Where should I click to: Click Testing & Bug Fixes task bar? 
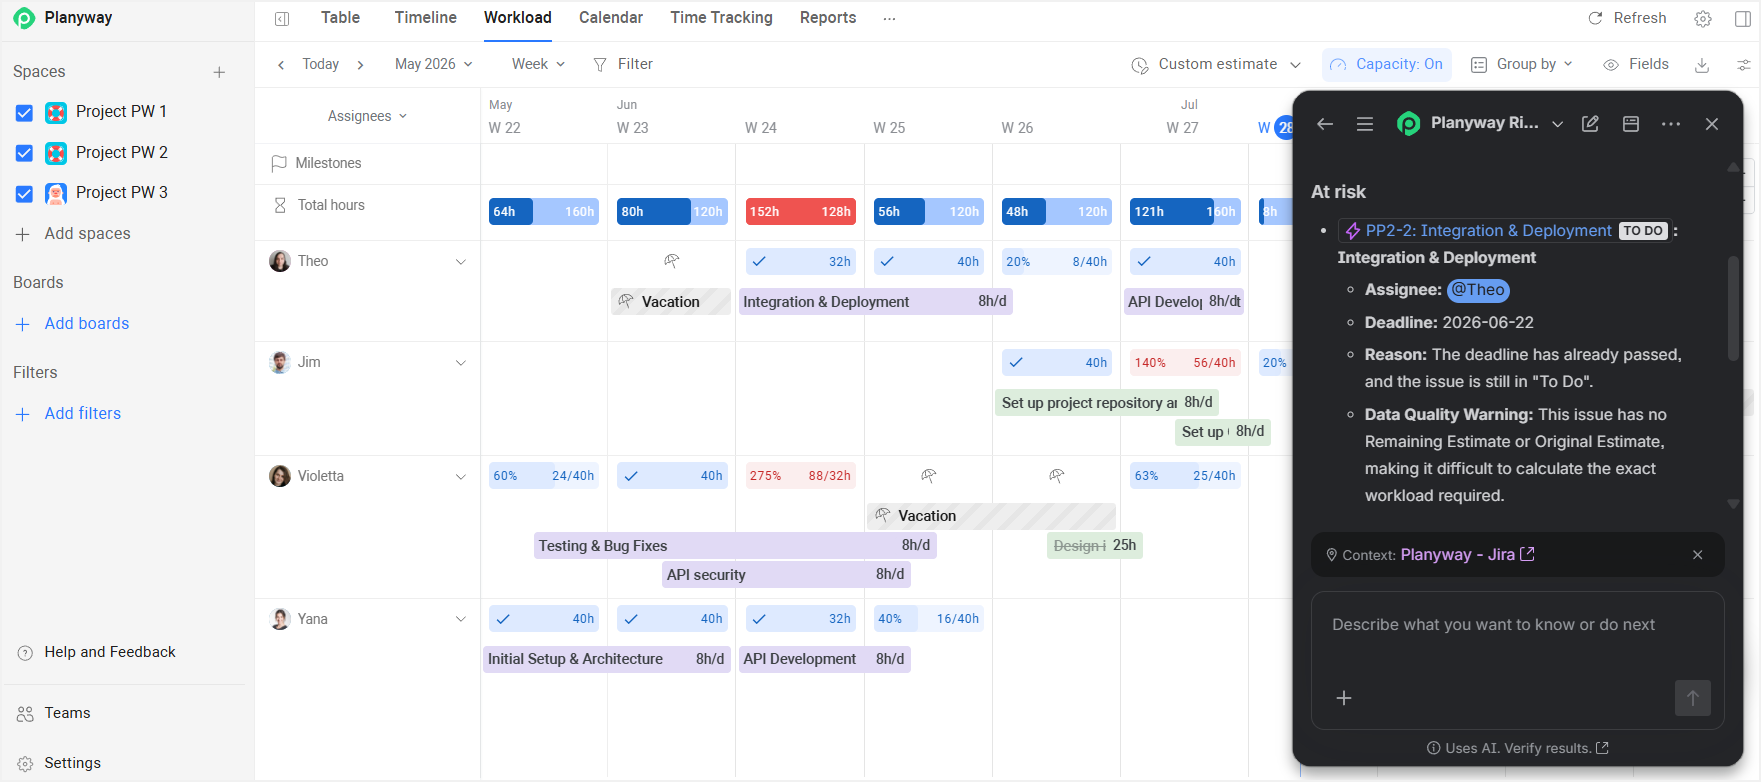(x=735, y=546)
